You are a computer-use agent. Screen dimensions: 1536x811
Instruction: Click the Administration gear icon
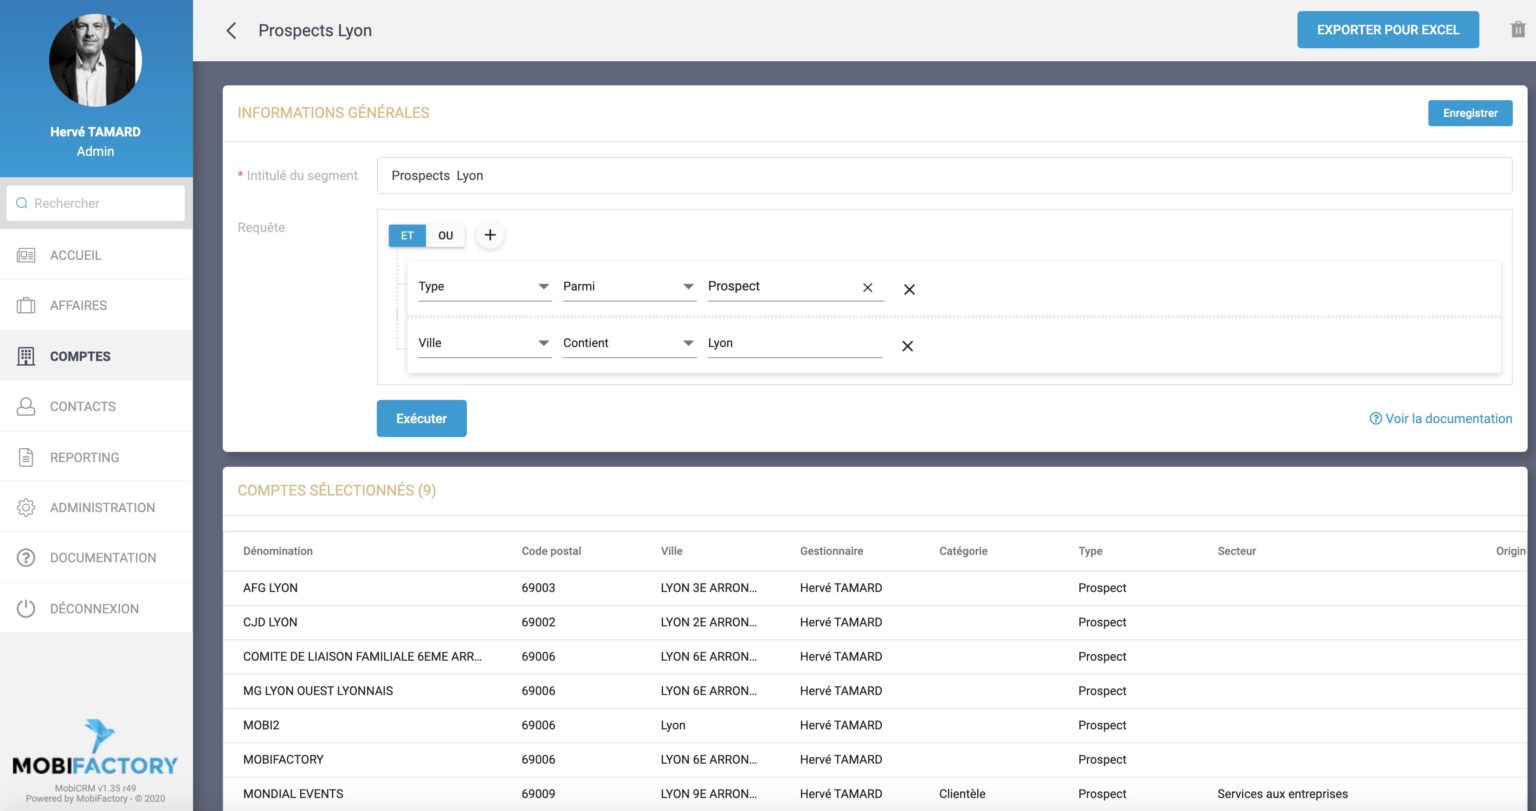26,508
